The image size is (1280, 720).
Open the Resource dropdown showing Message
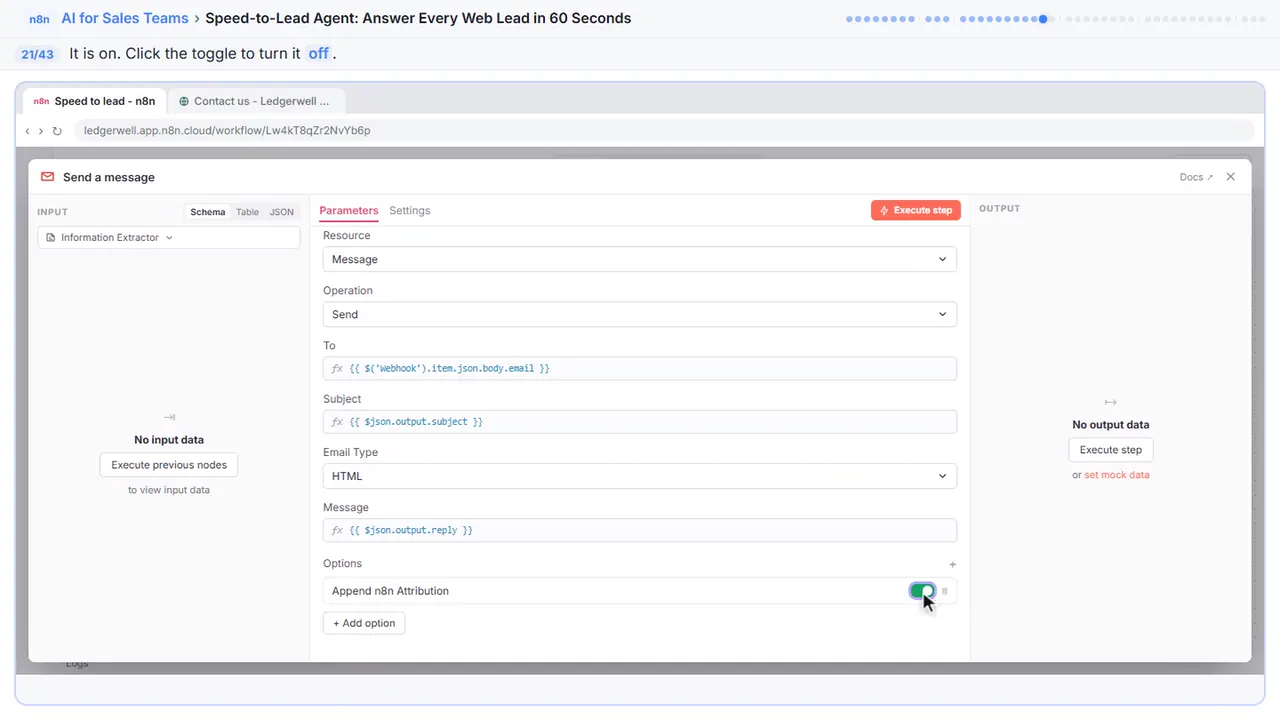(x=639, y=259)
